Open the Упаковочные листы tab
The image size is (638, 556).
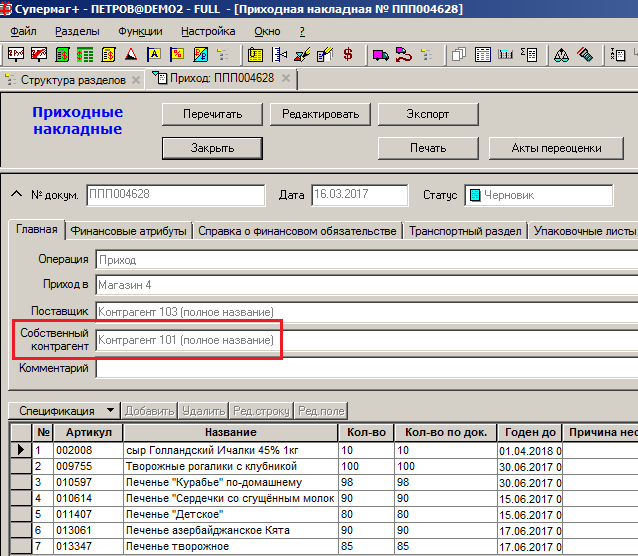click(x=585, y=231)
